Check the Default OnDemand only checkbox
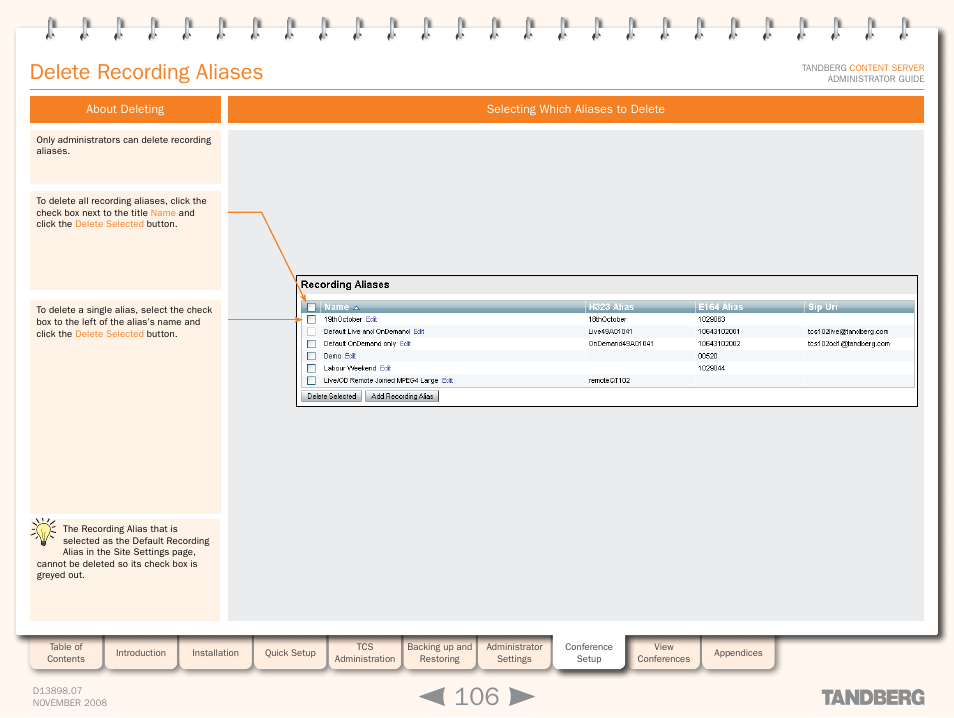The image size is (954, 718). [x=312, y=344]
